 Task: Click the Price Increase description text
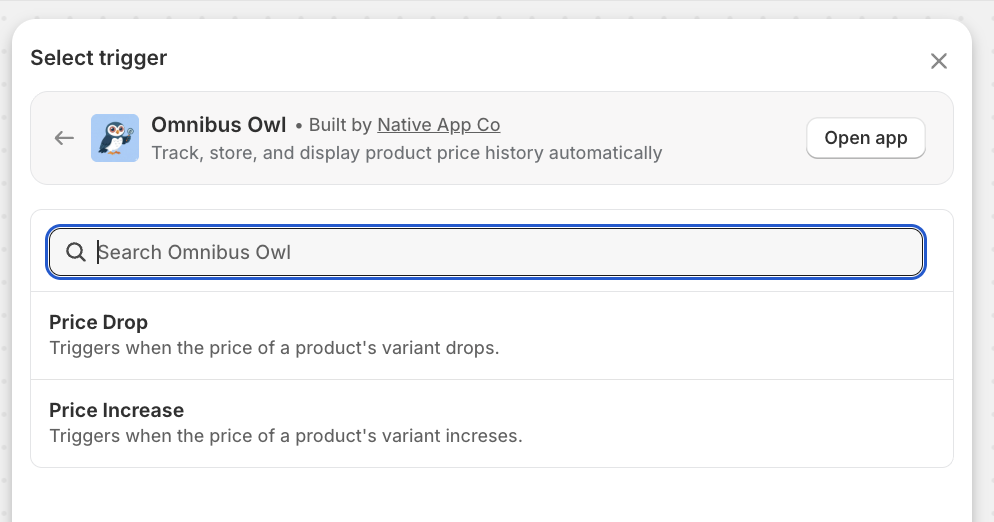[x=285, y=436]
